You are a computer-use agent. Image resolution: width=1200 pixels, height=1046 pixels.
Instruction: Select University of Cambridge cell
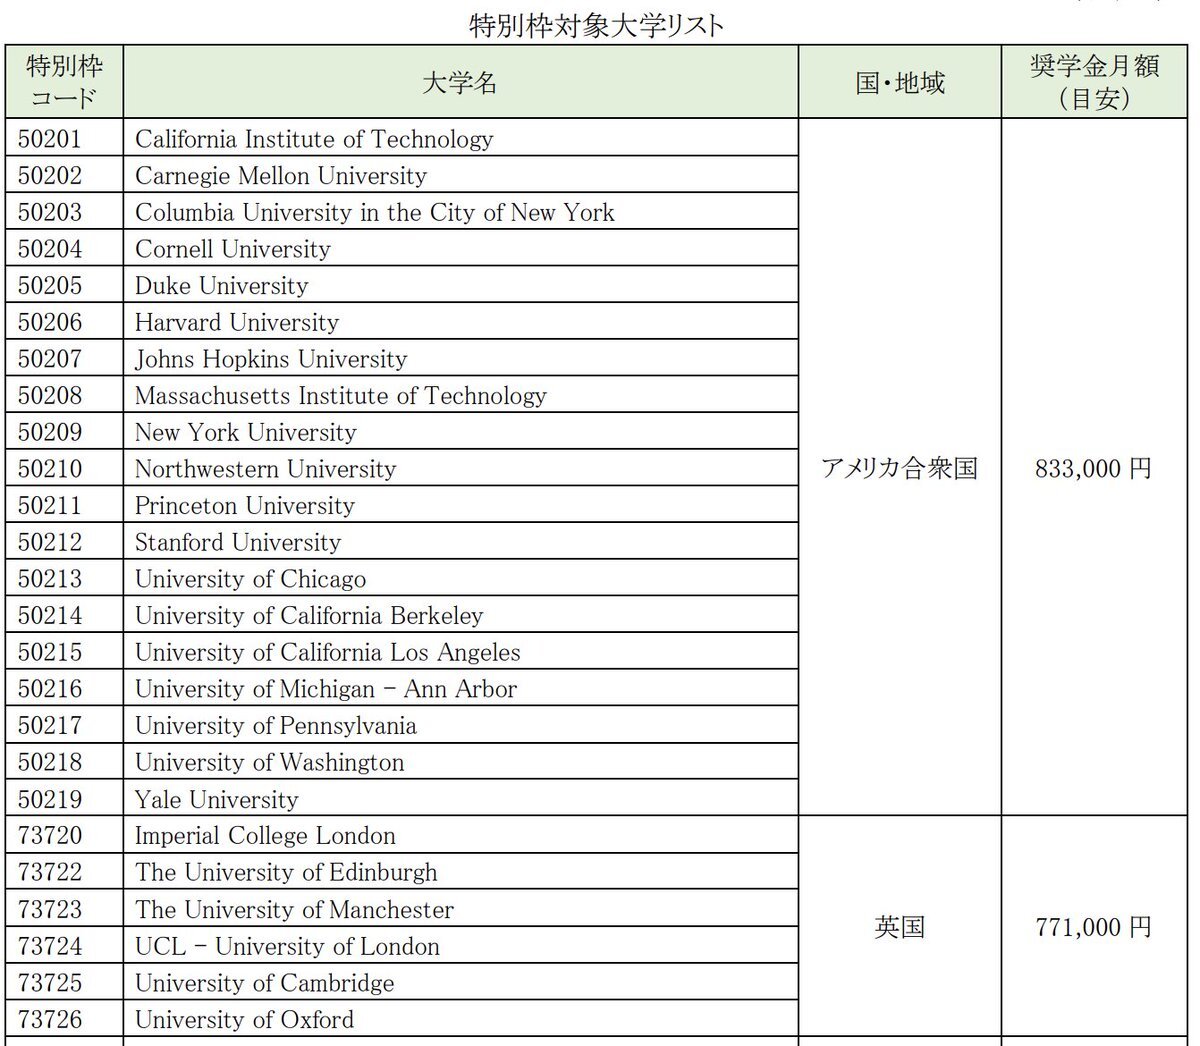(x=461, y=982)
